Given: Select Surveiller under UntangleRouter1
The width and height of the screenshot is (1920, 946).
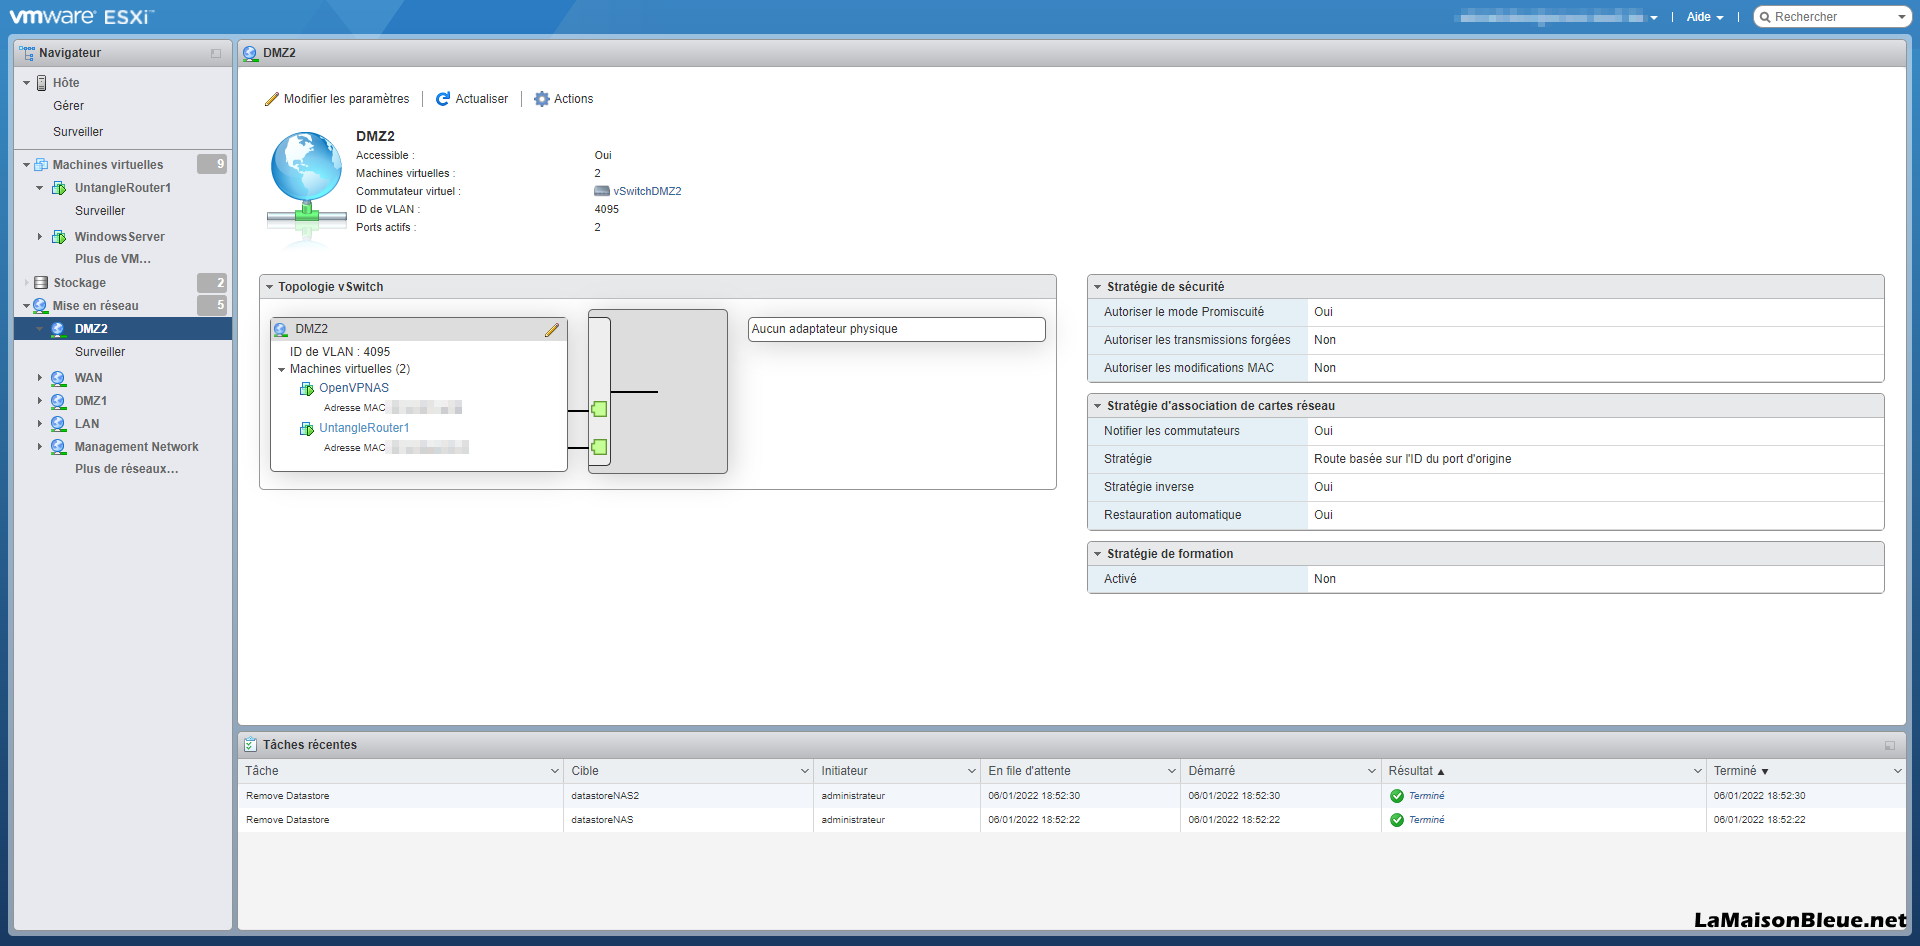Looking at the screenshot, I should (x=100, y=211).
